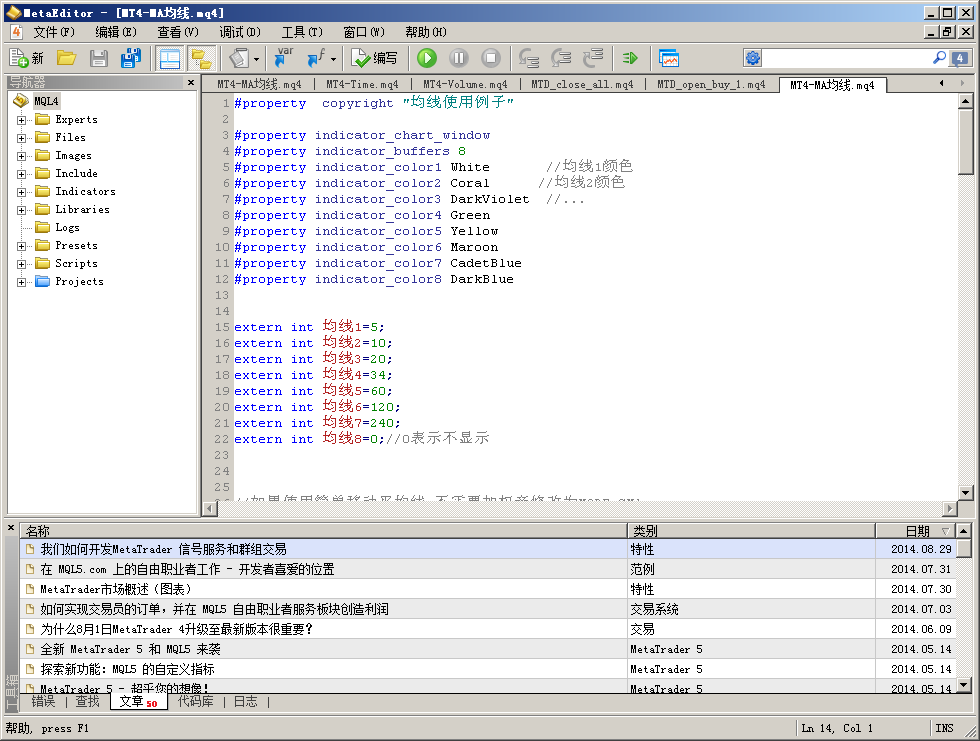Screen dimensions: 980x741
Task: Switch to the MTD_close_all.mq4 tab
Action: point(582,85)
